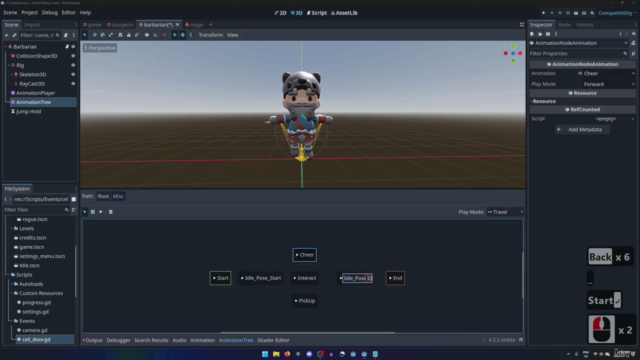Click the state machine create new nodes tool
Viewport: 640px width, 360px height.
click(93, 212)
